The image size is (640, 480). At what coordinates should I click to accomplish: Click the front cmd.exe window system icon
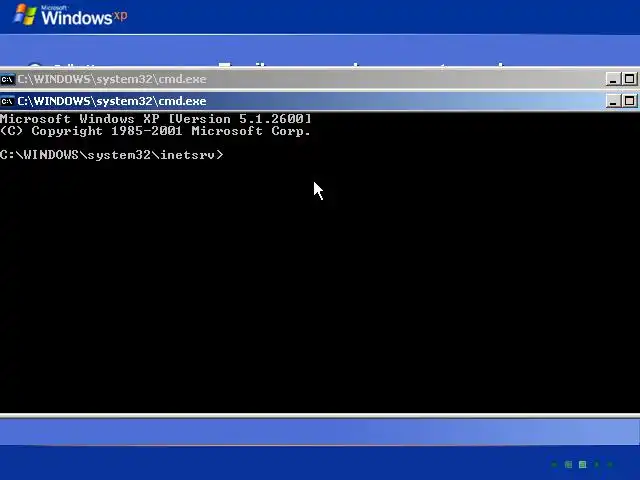click(x=7, y=101)
